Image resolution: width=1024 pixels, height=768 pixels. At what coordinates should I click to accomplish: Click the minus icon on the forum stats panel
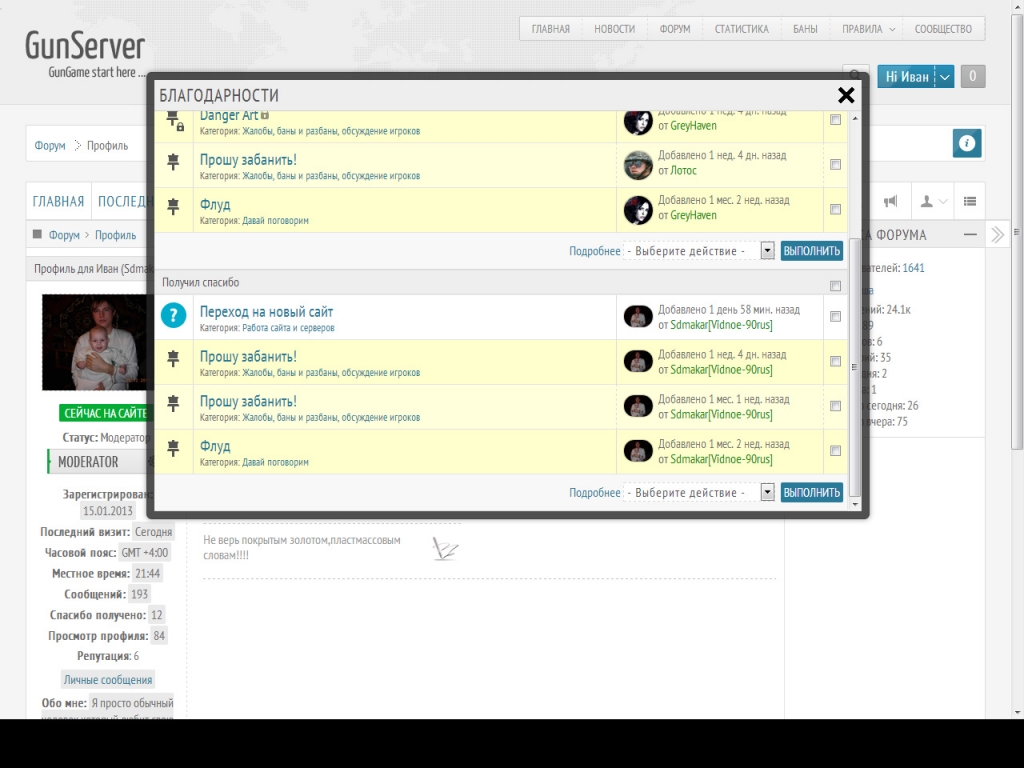click(969, 235)
